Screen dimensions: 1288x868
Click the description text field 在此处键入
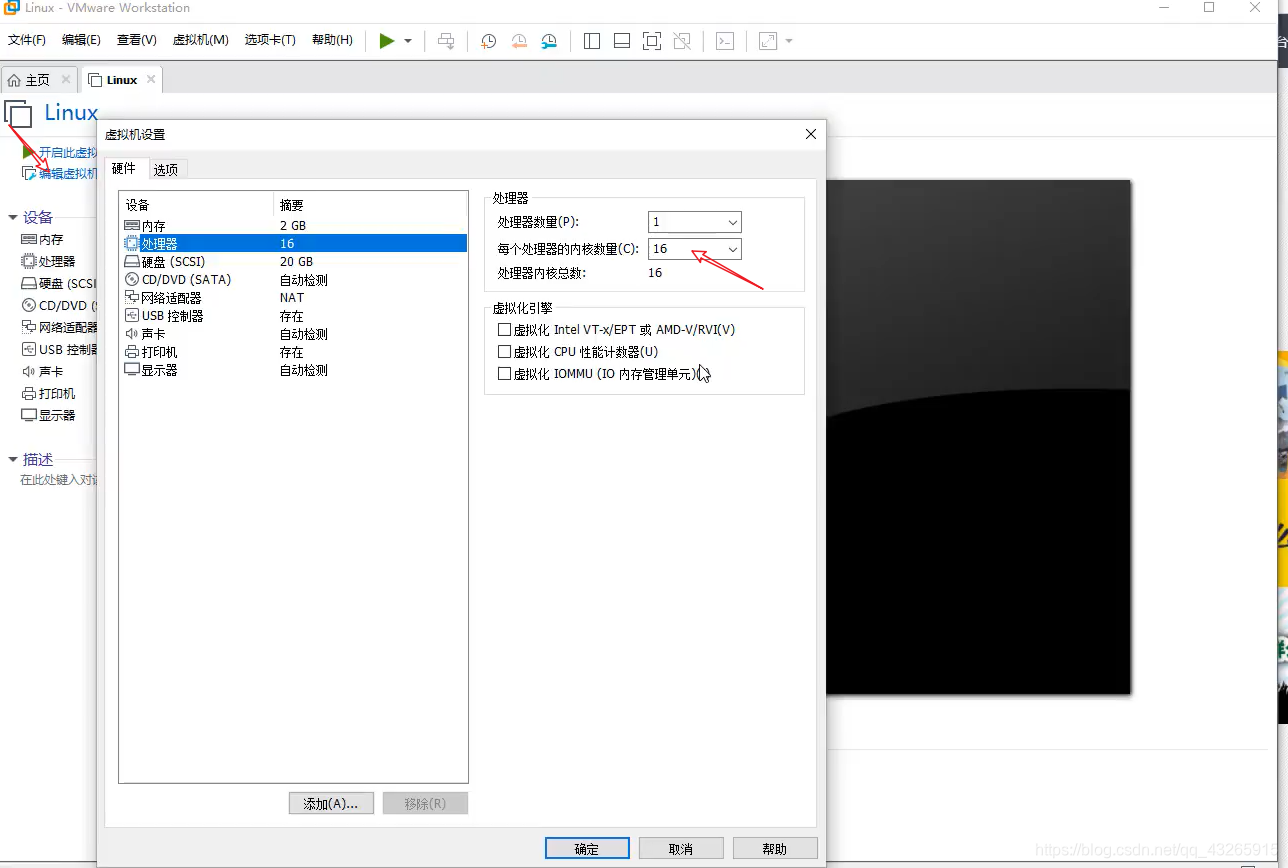click(x=59, y=480)
